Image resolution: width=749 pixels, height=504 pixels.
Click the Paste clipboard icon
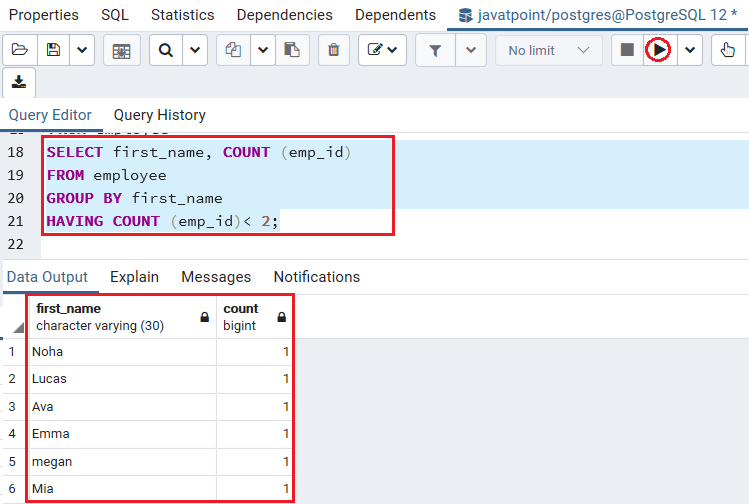292,50
